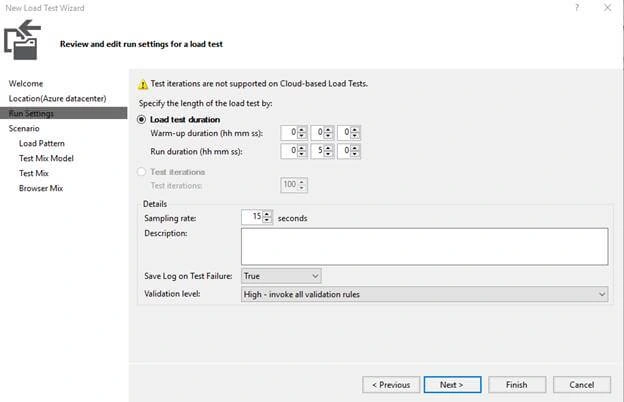Increase sampling rate with up arrow
Screen dimensions: 624x402
click(267, 215)
